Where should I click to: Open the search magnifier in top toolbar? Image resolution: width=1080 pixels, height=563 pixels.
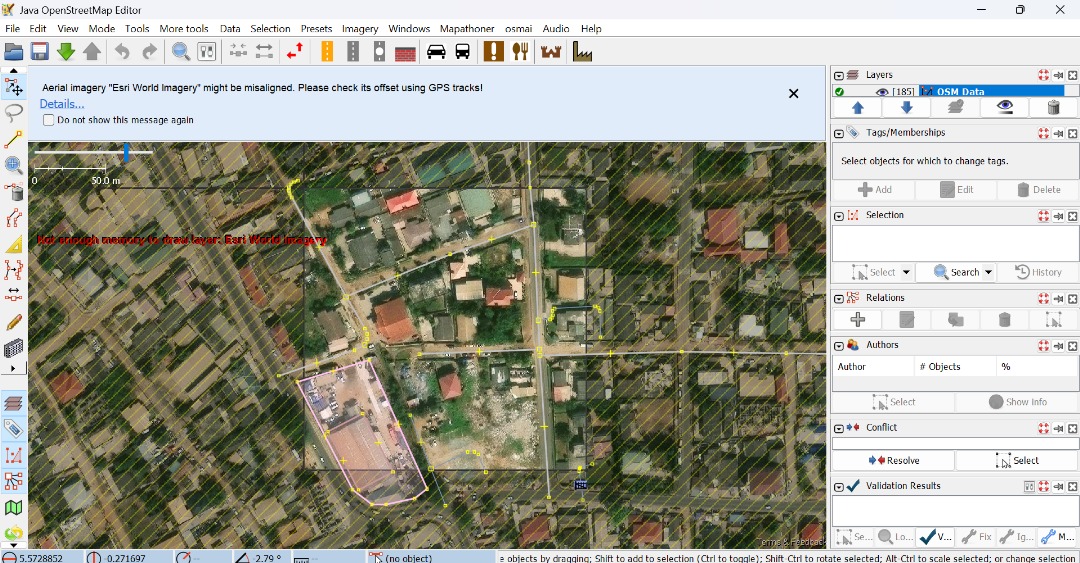pos(180,52)
